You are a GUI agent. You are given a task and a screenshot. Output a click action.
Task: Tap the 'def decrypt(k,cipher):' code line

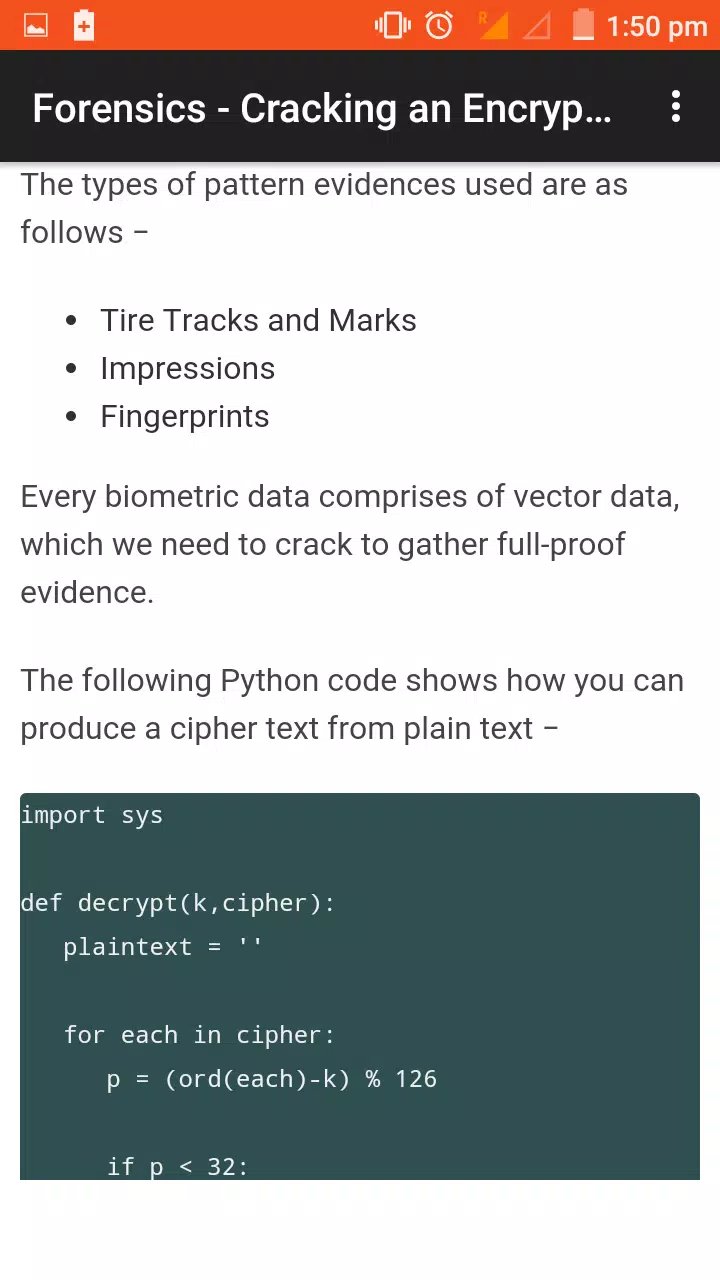[178, 903]
